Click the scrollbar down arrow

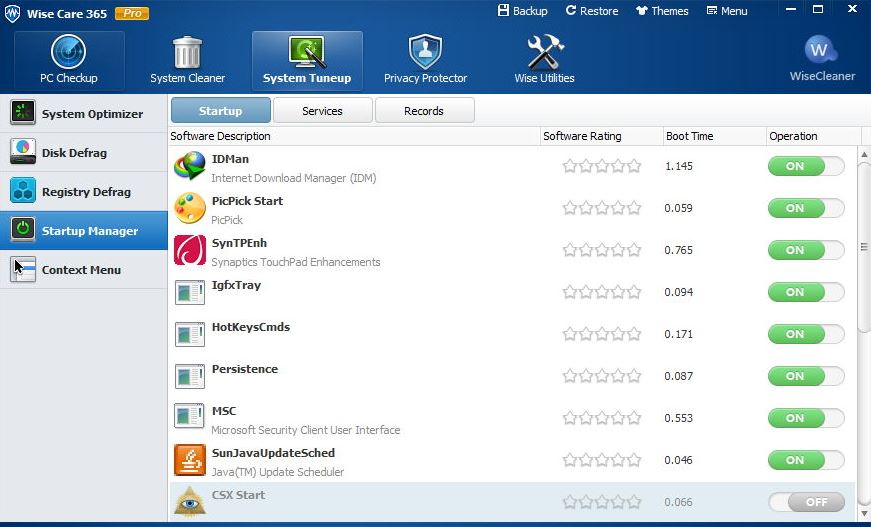[864, 512]
